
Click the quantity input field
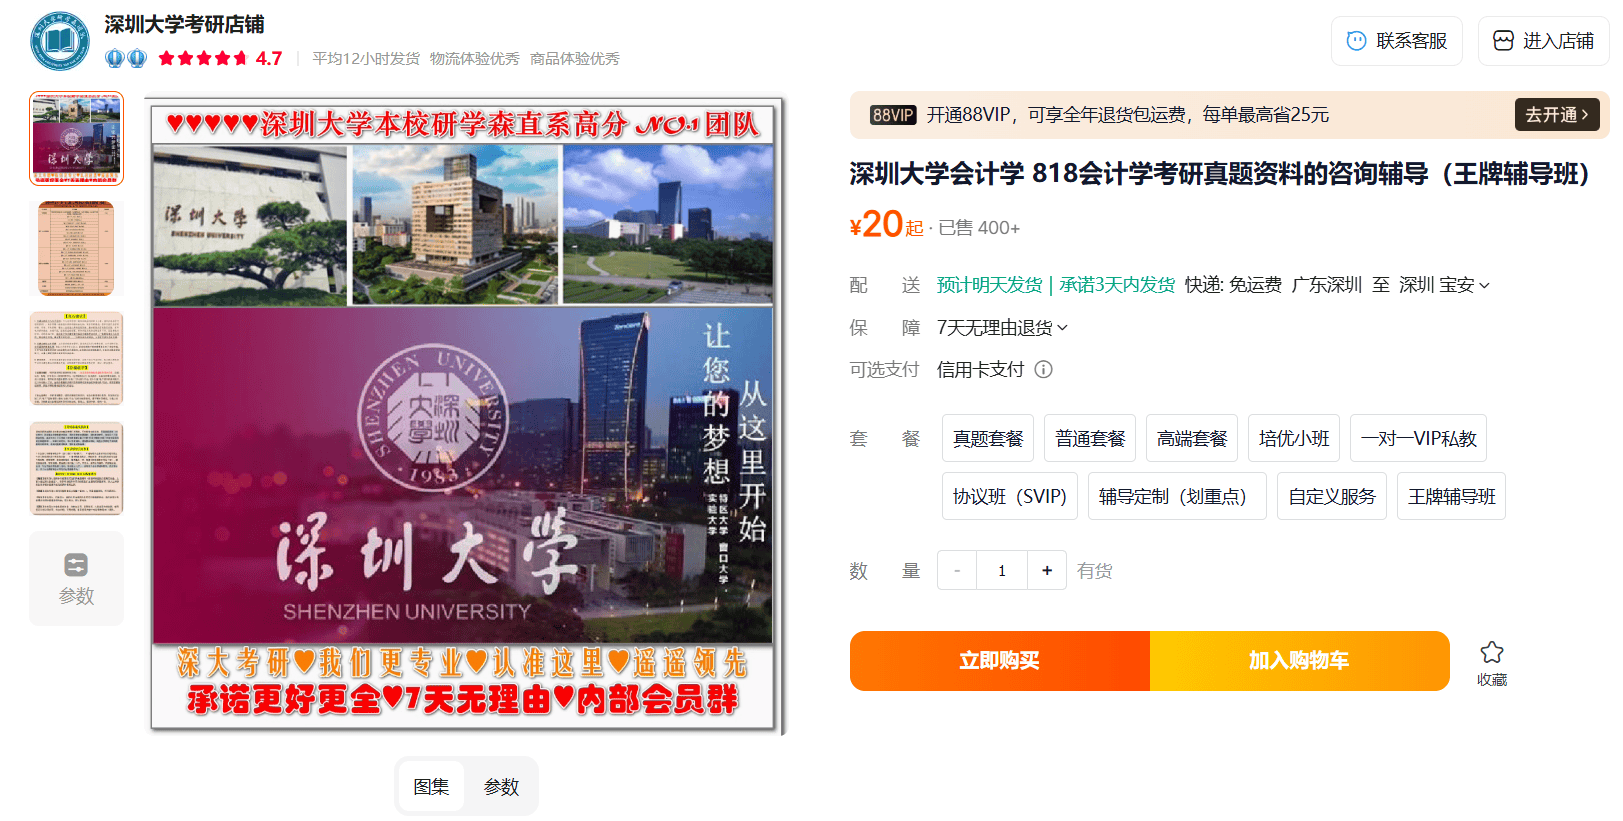(x=1002, y=571)
